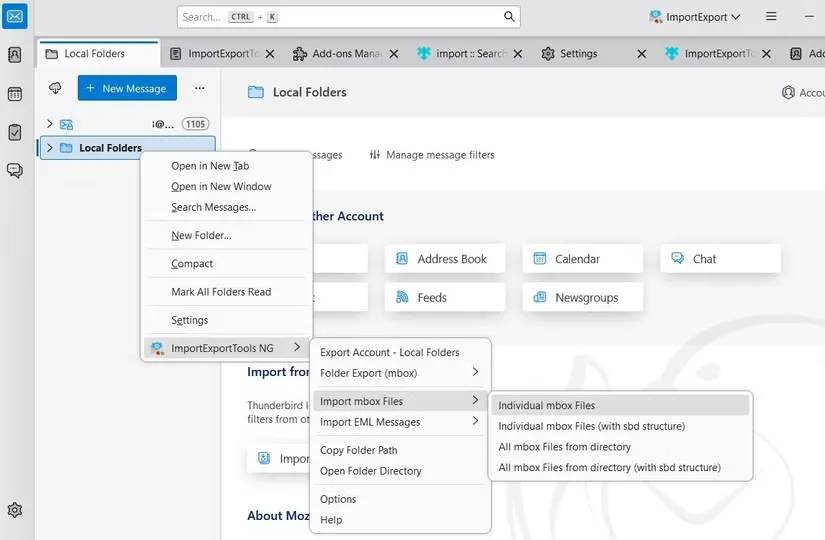
Task: Open ImportExportTools Options
Action: pyautogui.click(x=400, y=499)
